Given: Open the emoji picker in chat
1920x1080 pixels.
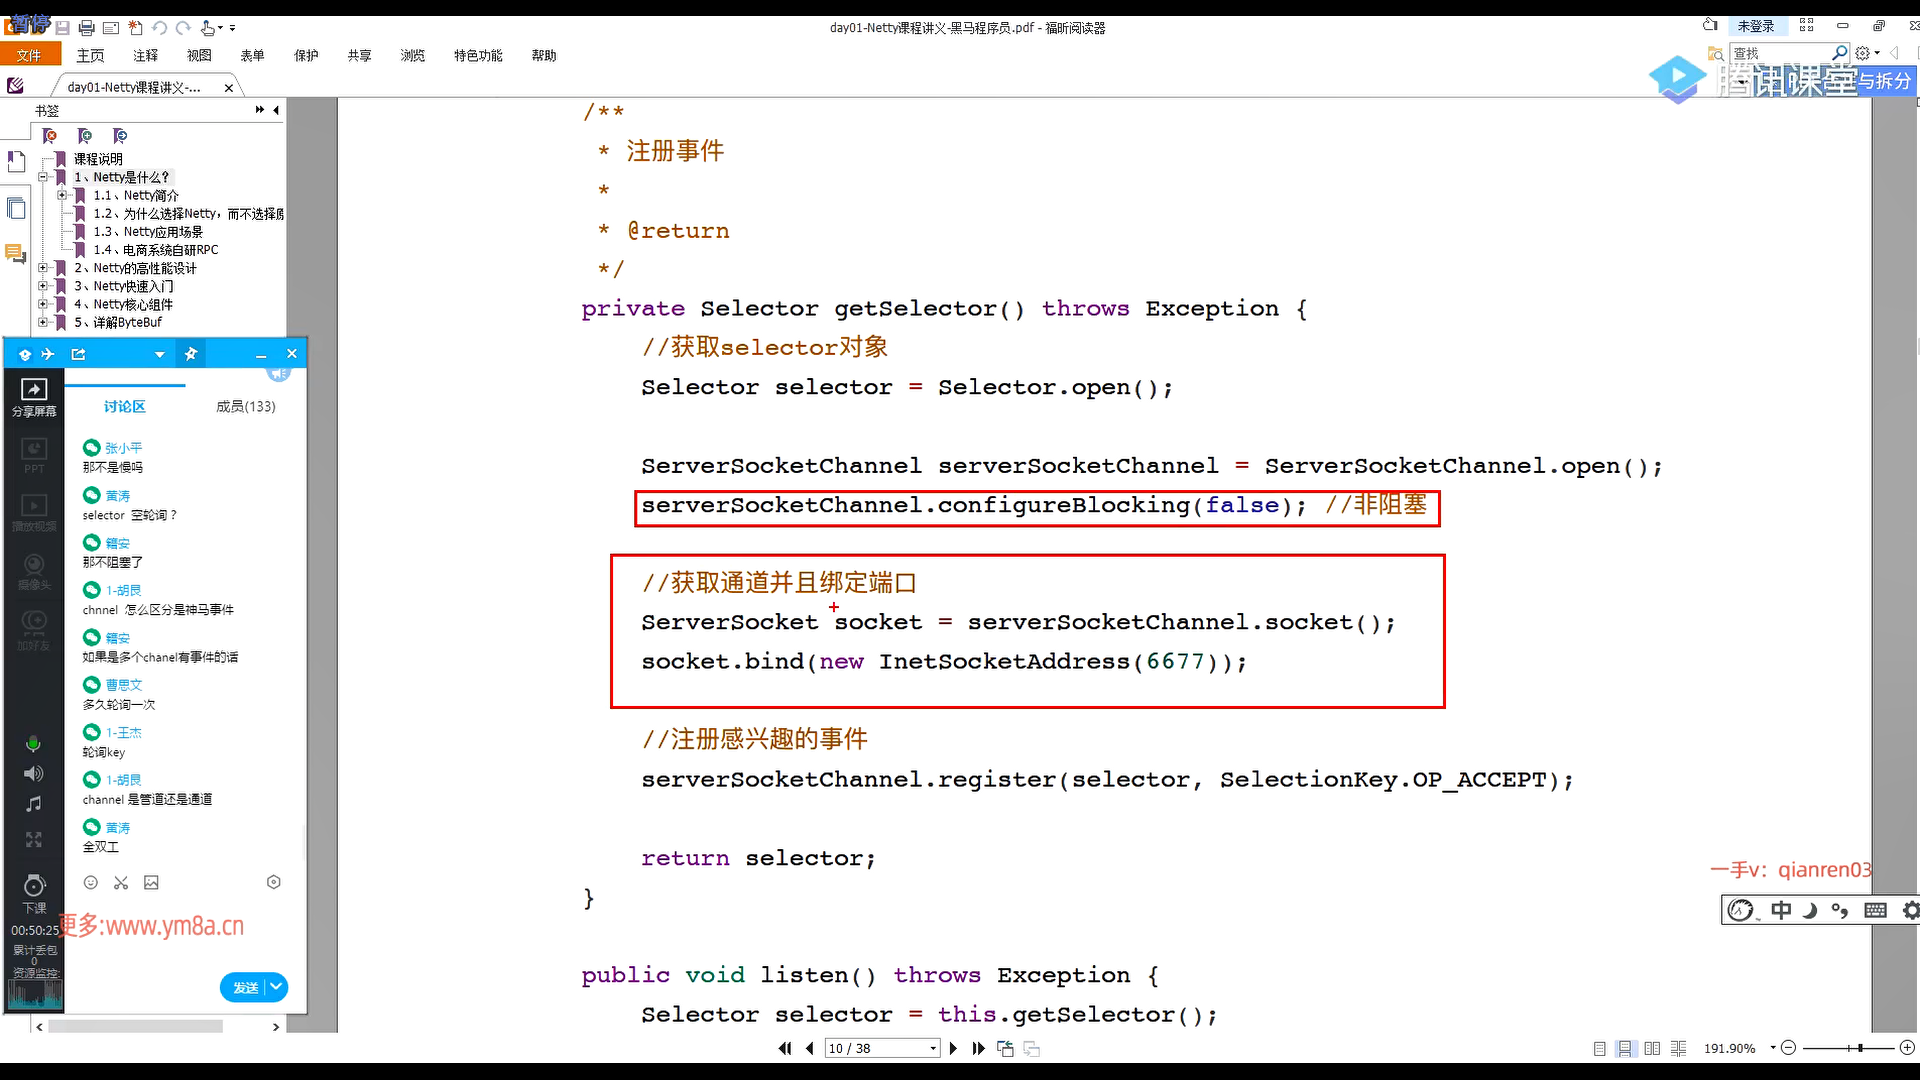Looking at the screenshot, I should [x=91, y=882].
